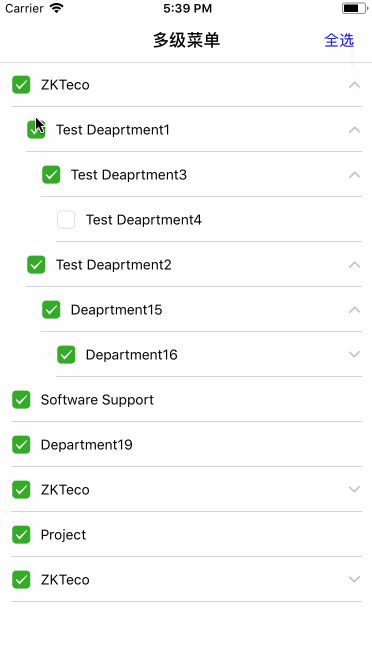Uncheck the Deaprtment15 green checkbox
The width and height of the screenshot is (372, 665).
(51, 310)
